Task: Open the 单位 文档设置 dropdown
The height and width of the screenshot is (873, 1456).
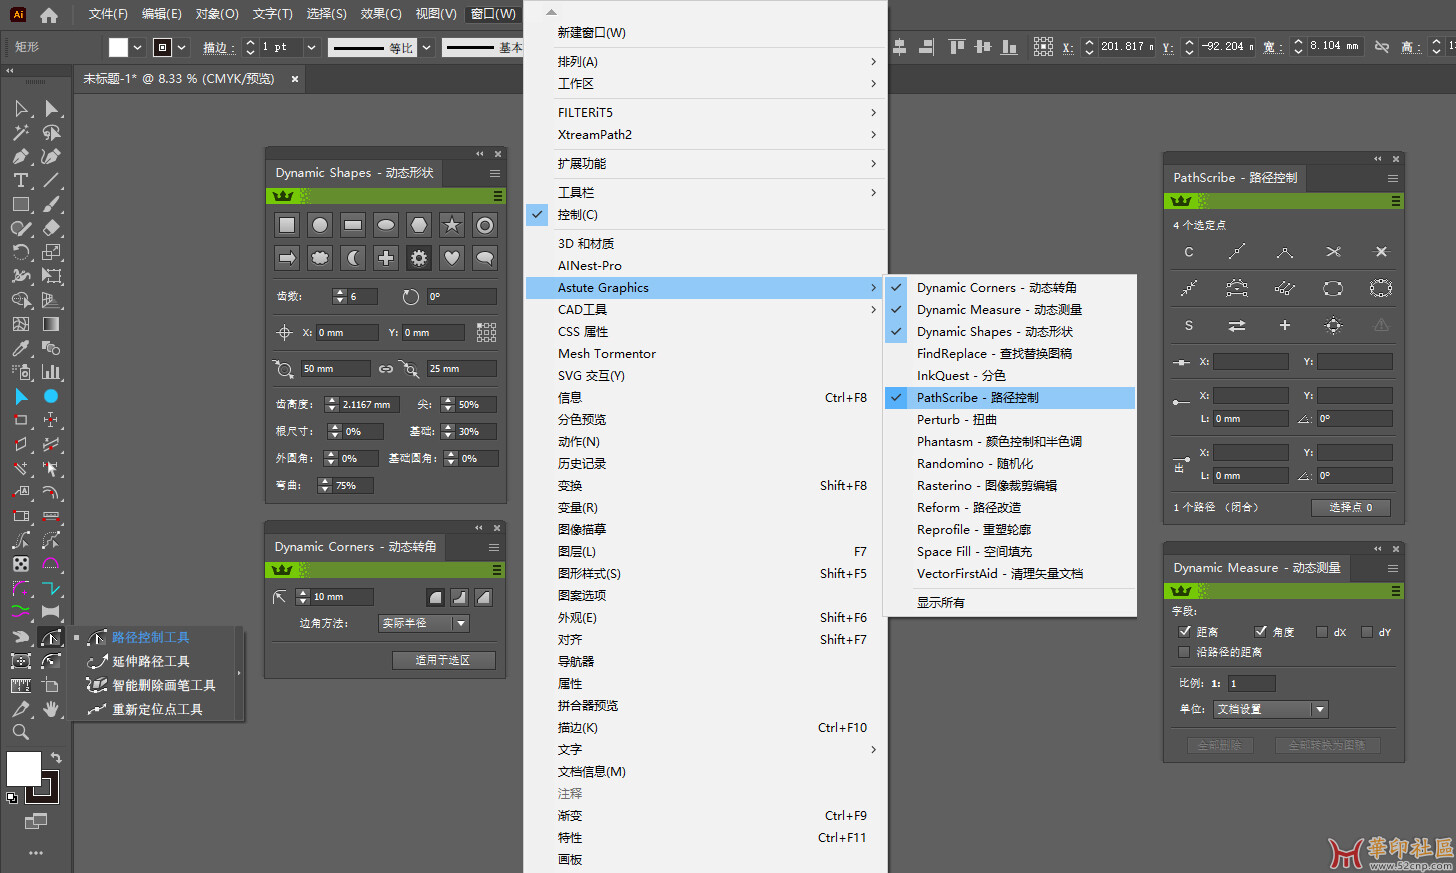Action: coord(1271,709)
